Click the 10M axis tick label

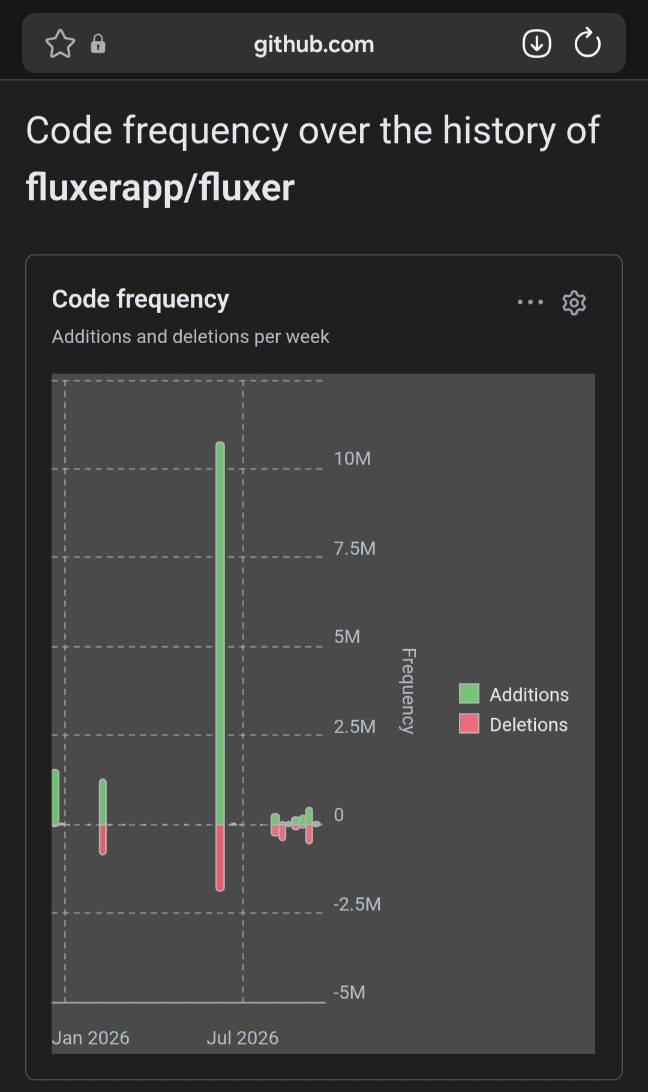[x=353, y=459]
